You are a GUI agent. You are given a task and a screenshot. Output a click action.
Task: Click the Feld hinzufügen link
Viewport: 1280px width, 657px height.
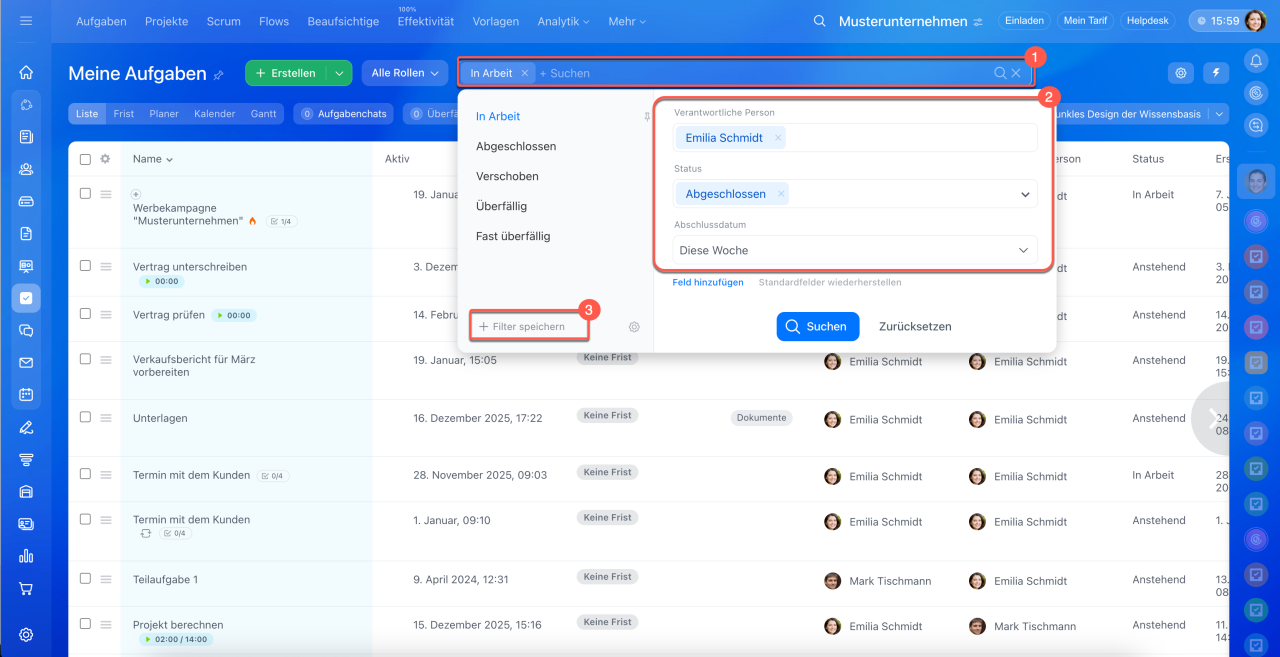click(707, 283)
